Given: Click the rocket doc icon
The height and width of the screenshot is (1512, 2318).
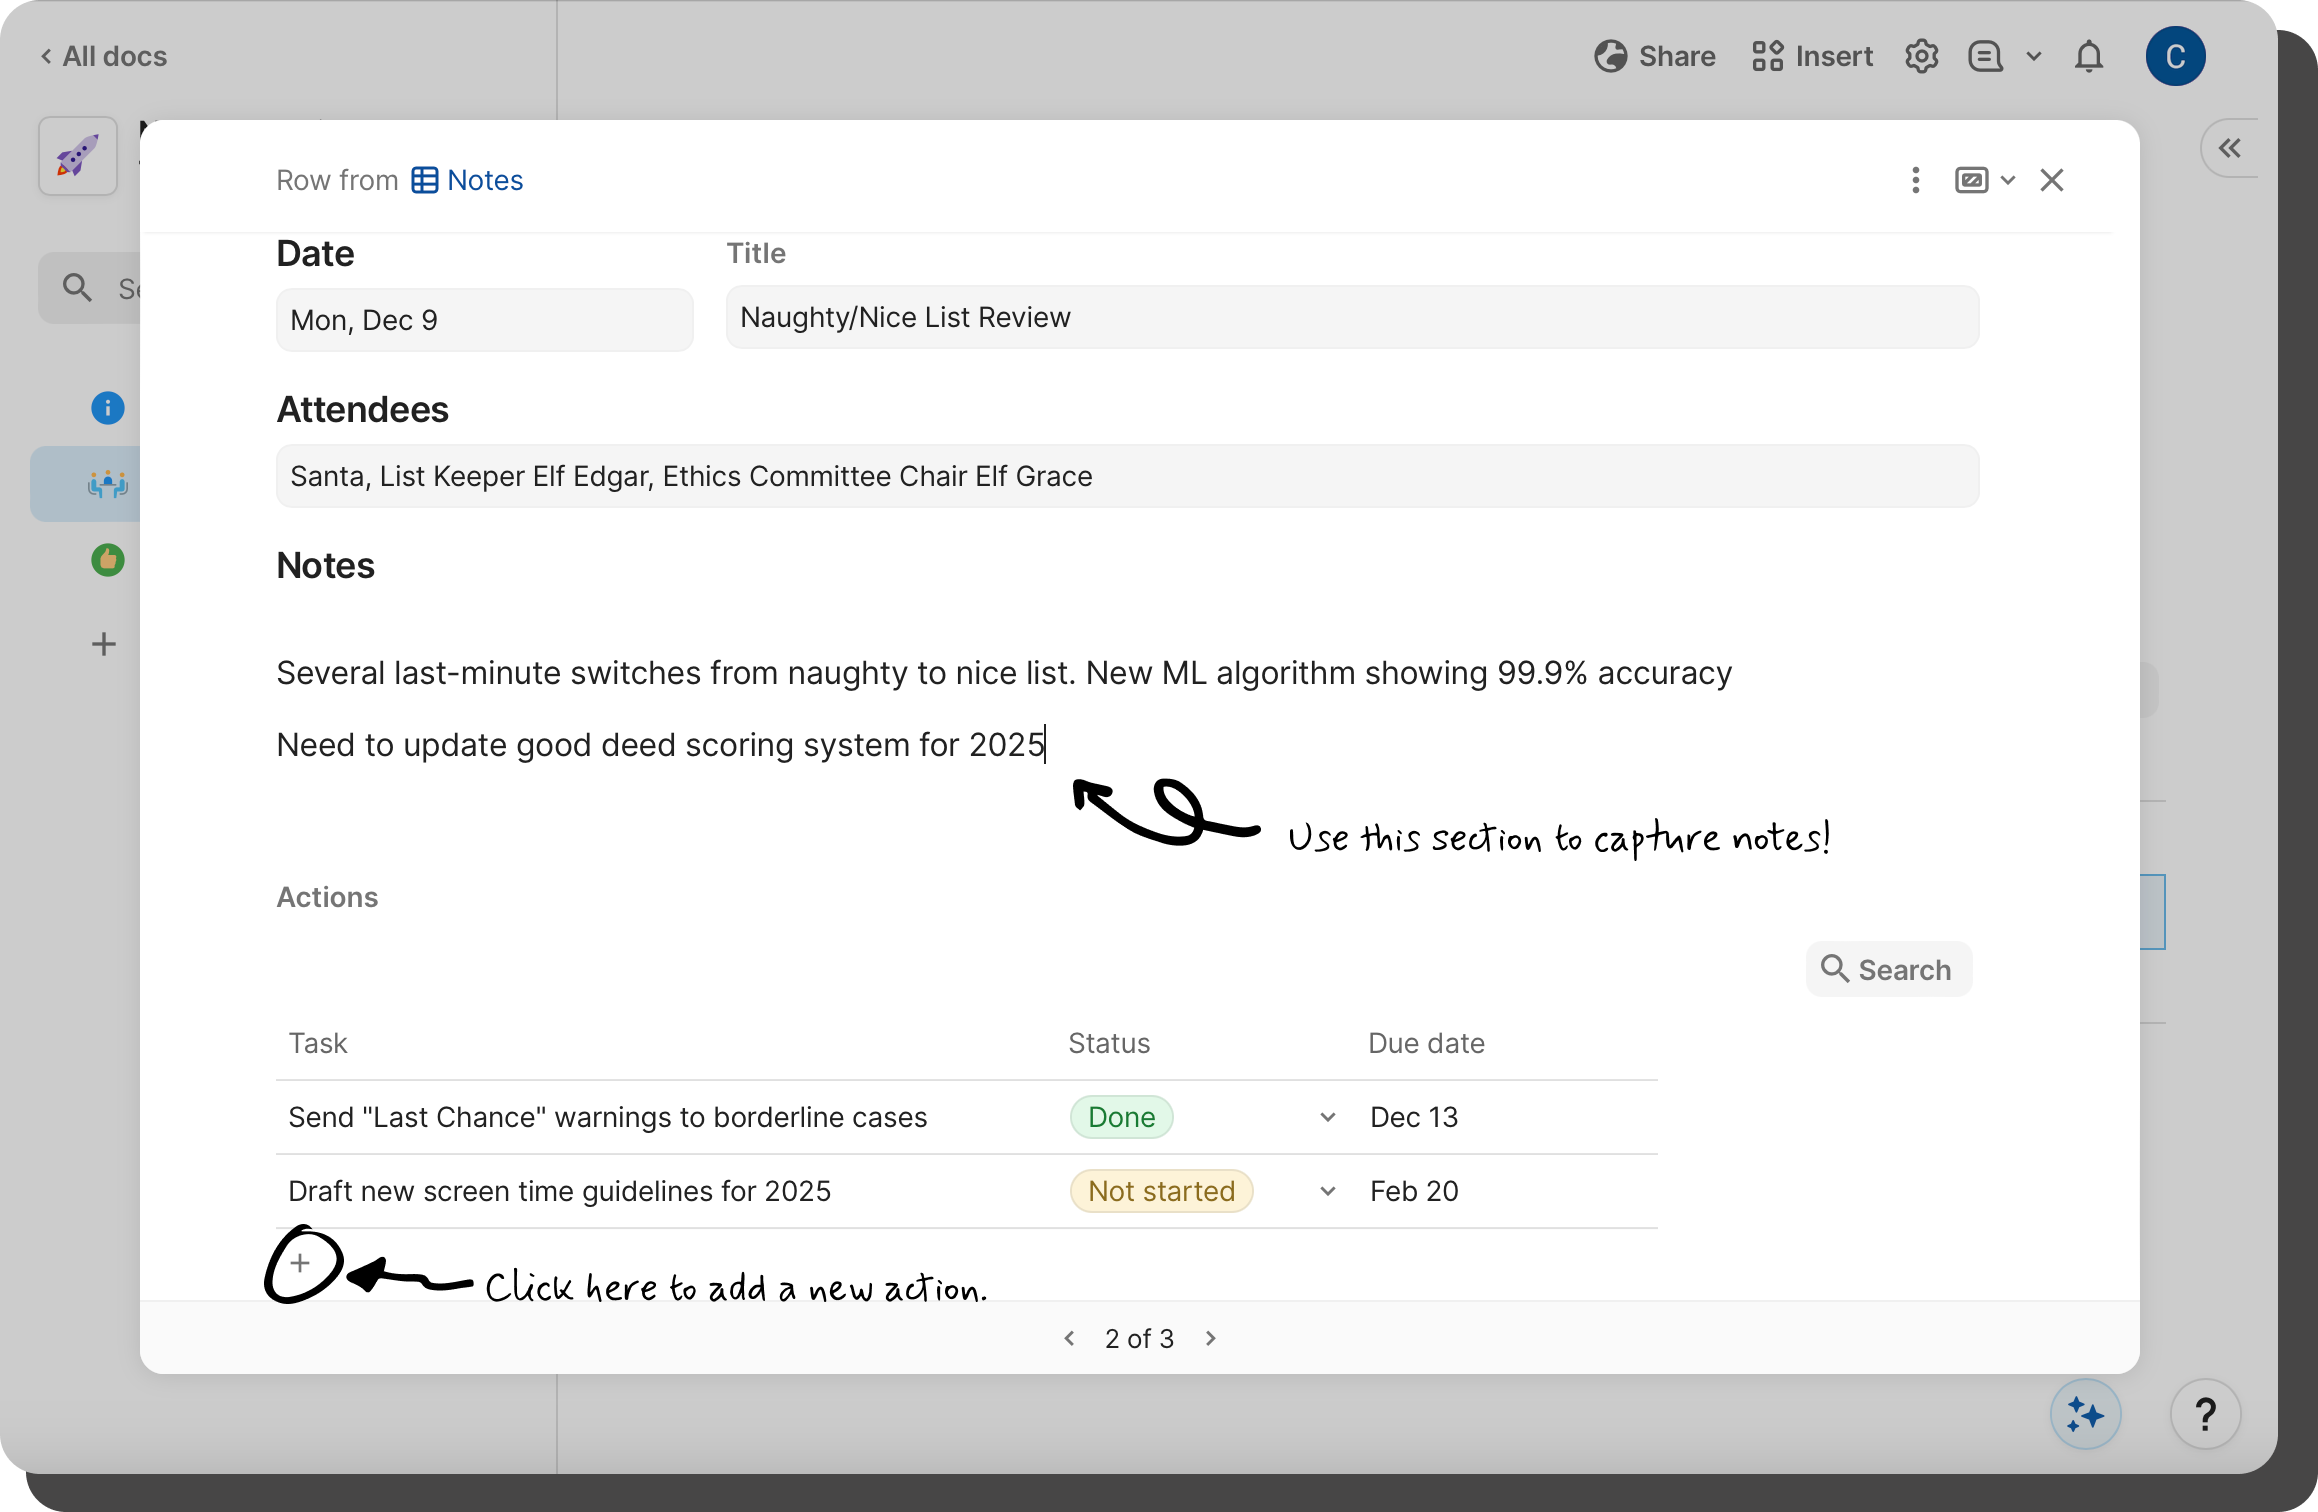Looking at the screenshot, I should point(78,156).
